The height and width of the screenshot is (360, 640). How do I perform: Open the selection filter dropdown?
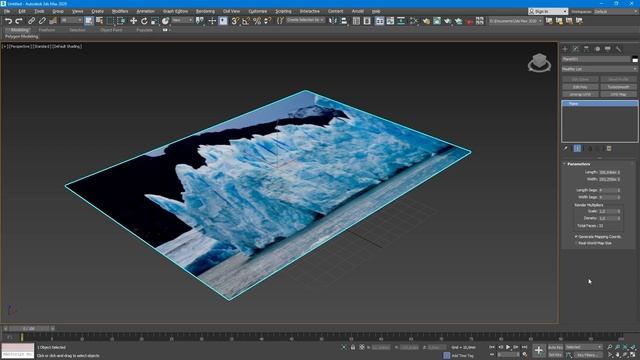click(x=71, y=20)
